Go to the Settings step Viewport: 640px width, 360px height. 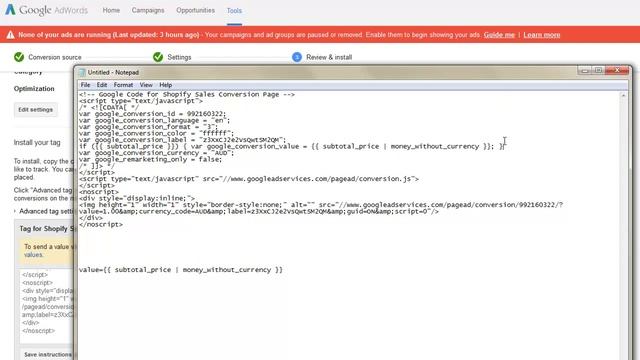pyautogui.click(x=179, y=57)
